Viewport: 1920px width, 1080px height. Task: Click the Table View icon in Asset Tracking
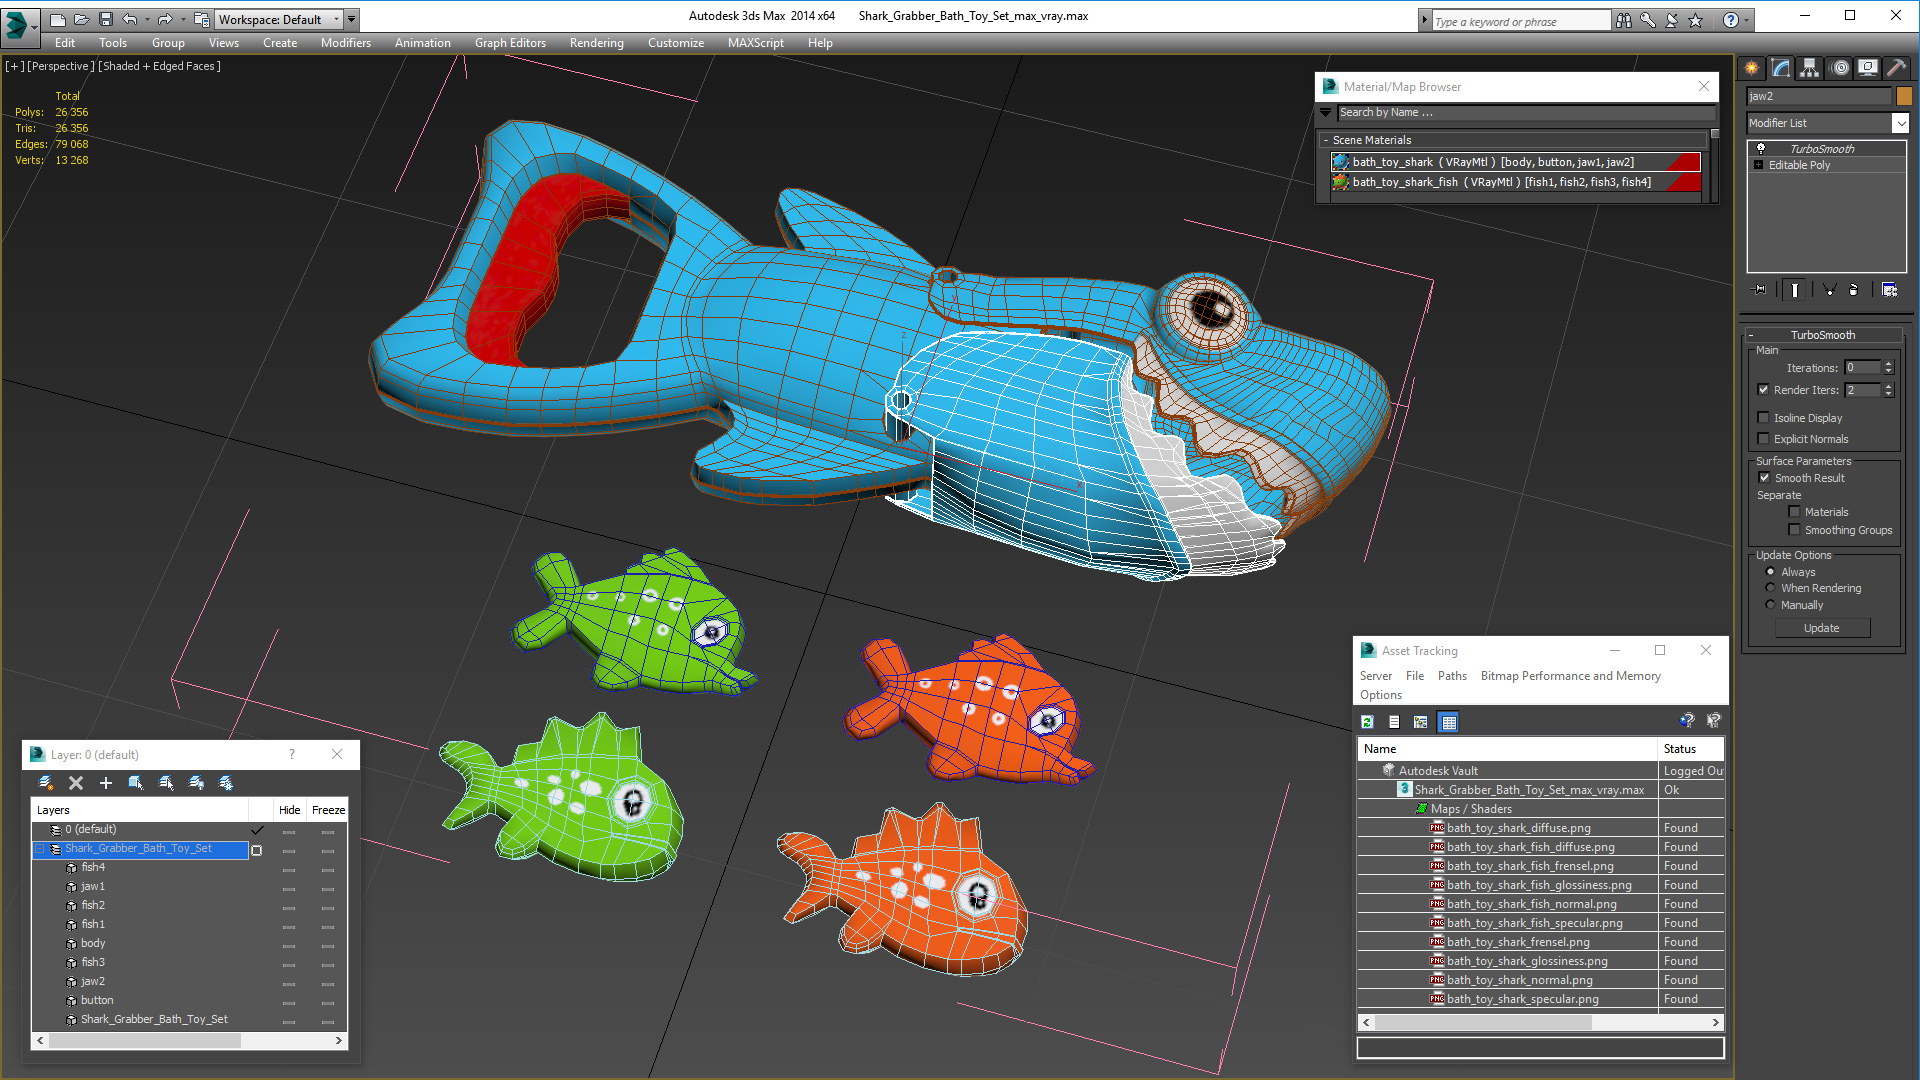(1449, 722)
